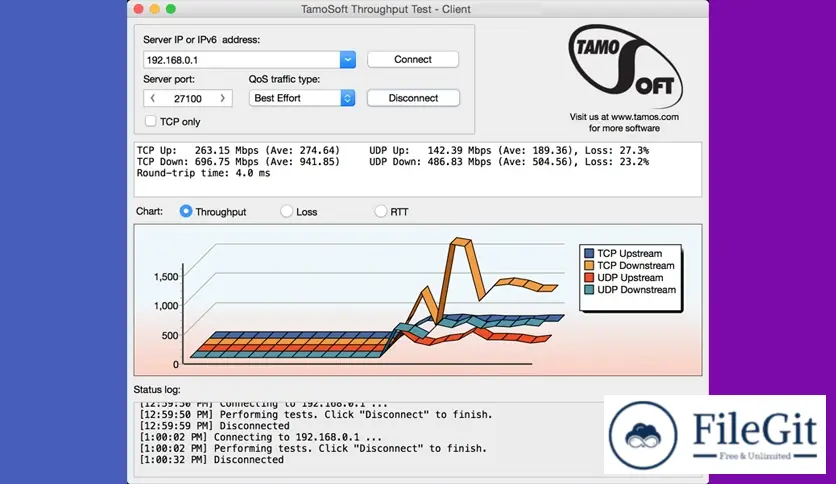Click the 1:00:32 PM Disconnected log entry
This screenshot has width=836, height=484.
[x=212, y=459]
